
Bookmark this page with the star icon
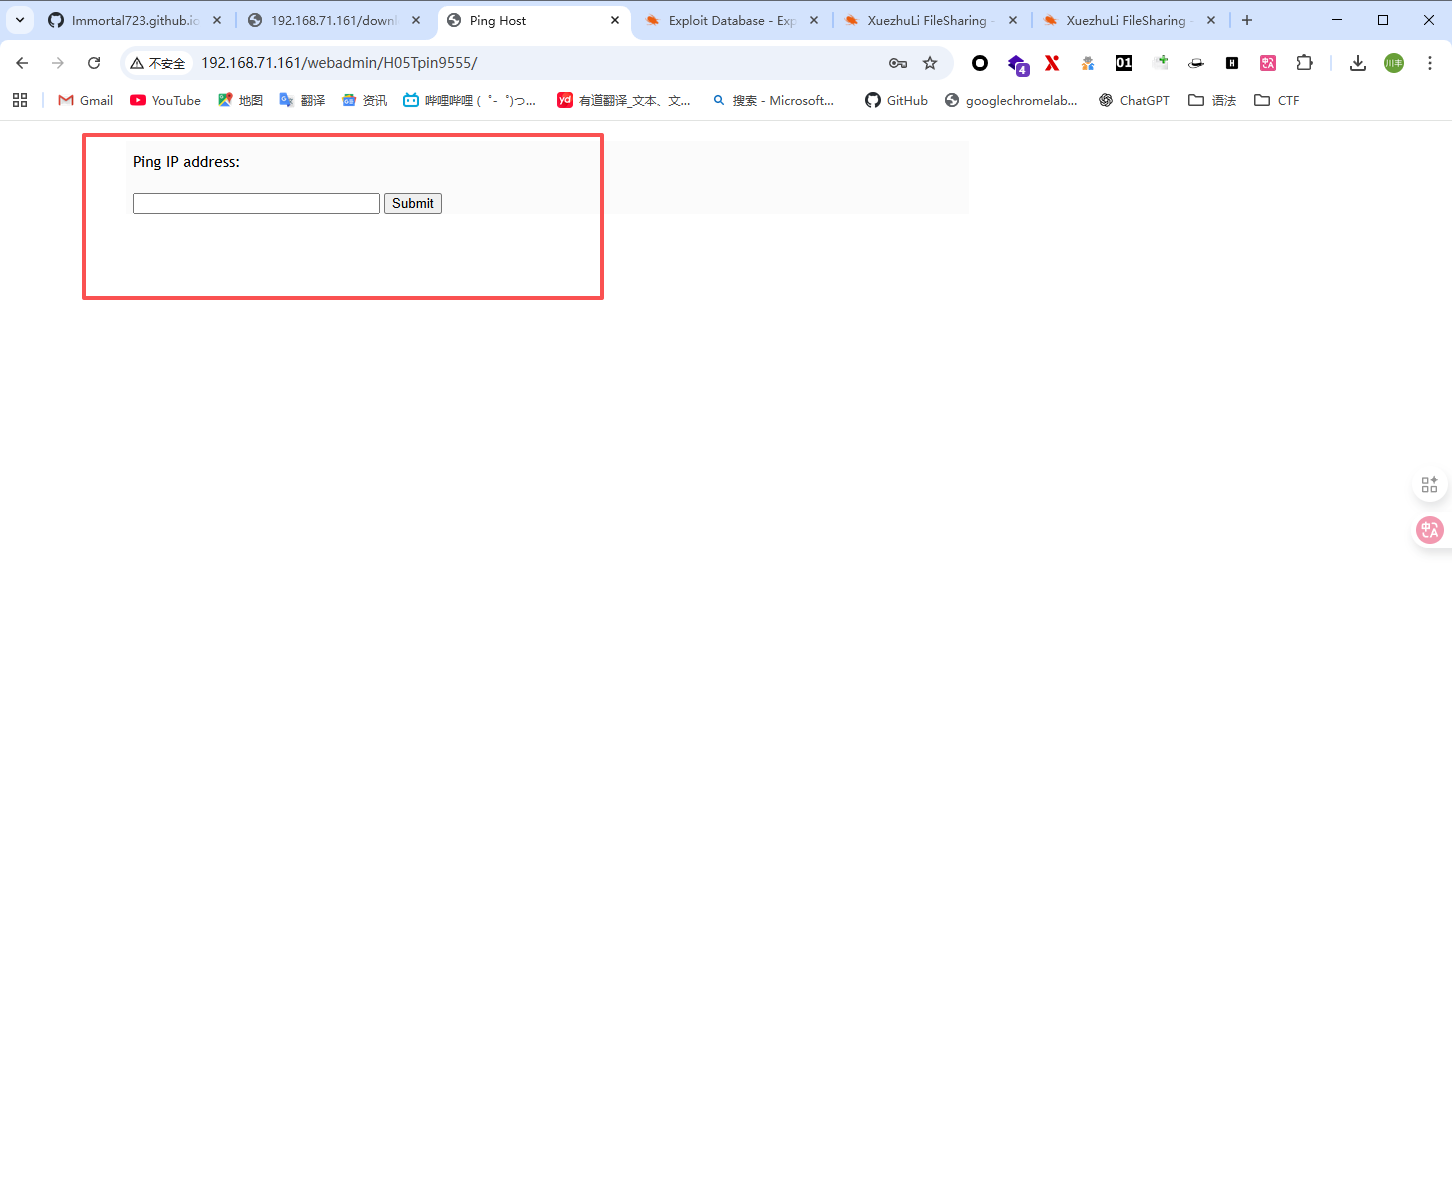click(x=930, y=63)
